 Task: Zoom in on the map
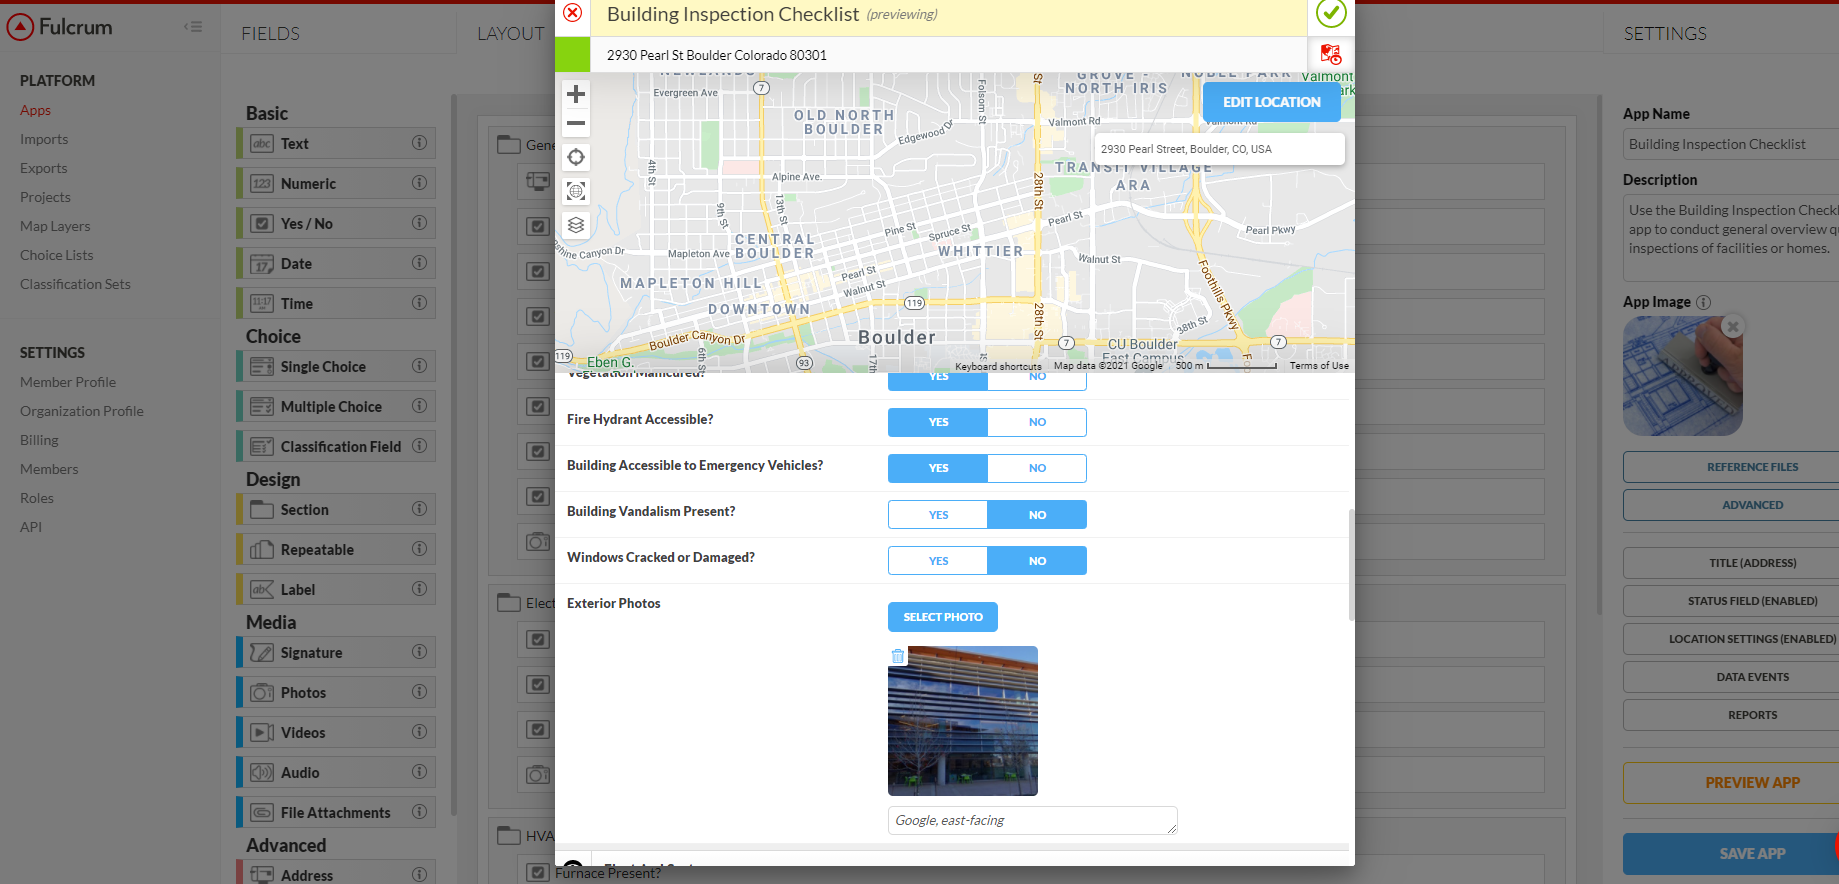click(x=576, y=95)
